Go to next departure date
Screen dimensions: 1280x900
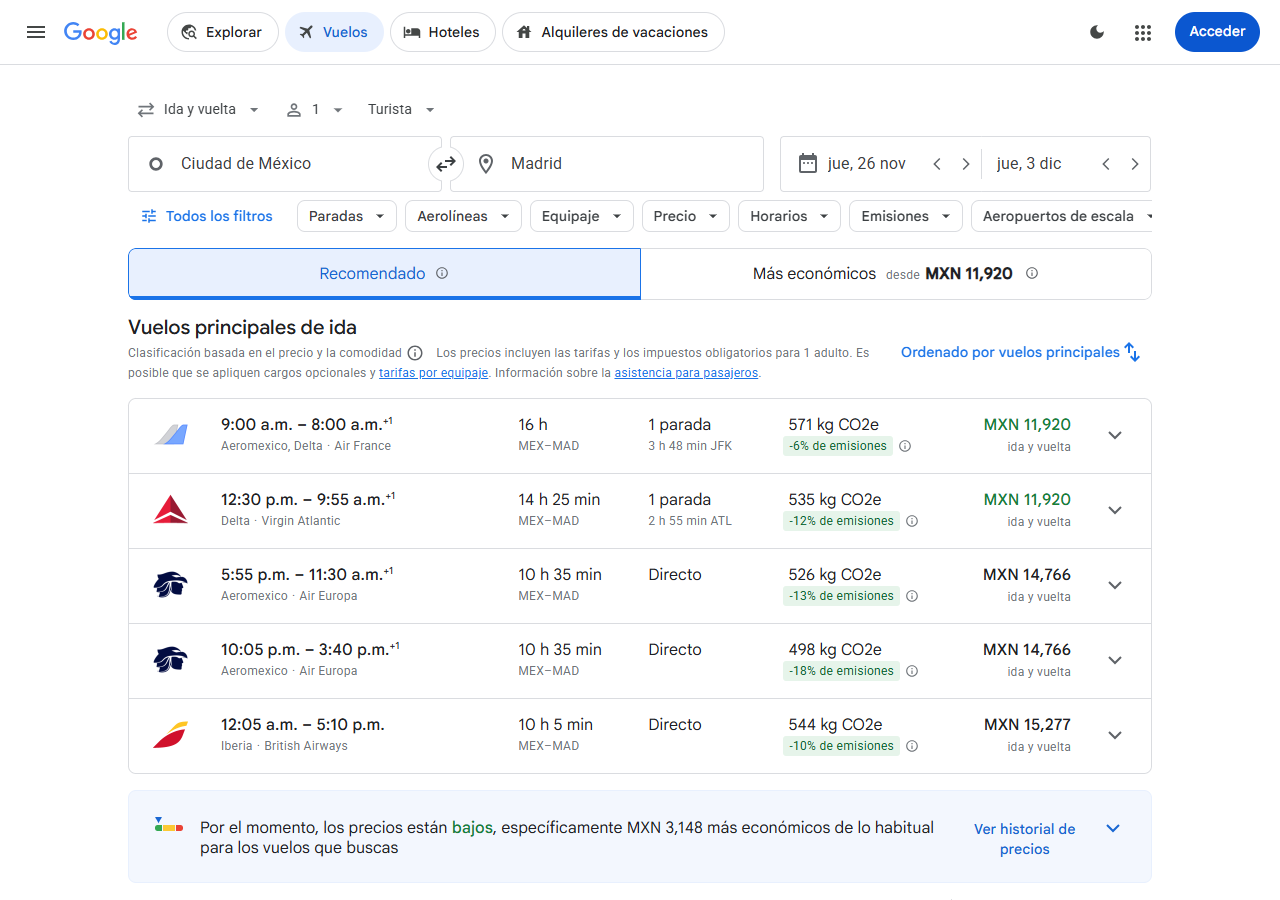(x=966, y=164)
